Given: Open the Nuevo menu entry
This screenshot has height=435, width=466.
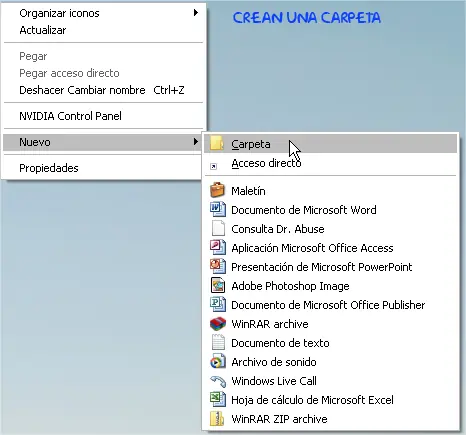Looking at the screenshot, I should [103, 142].
